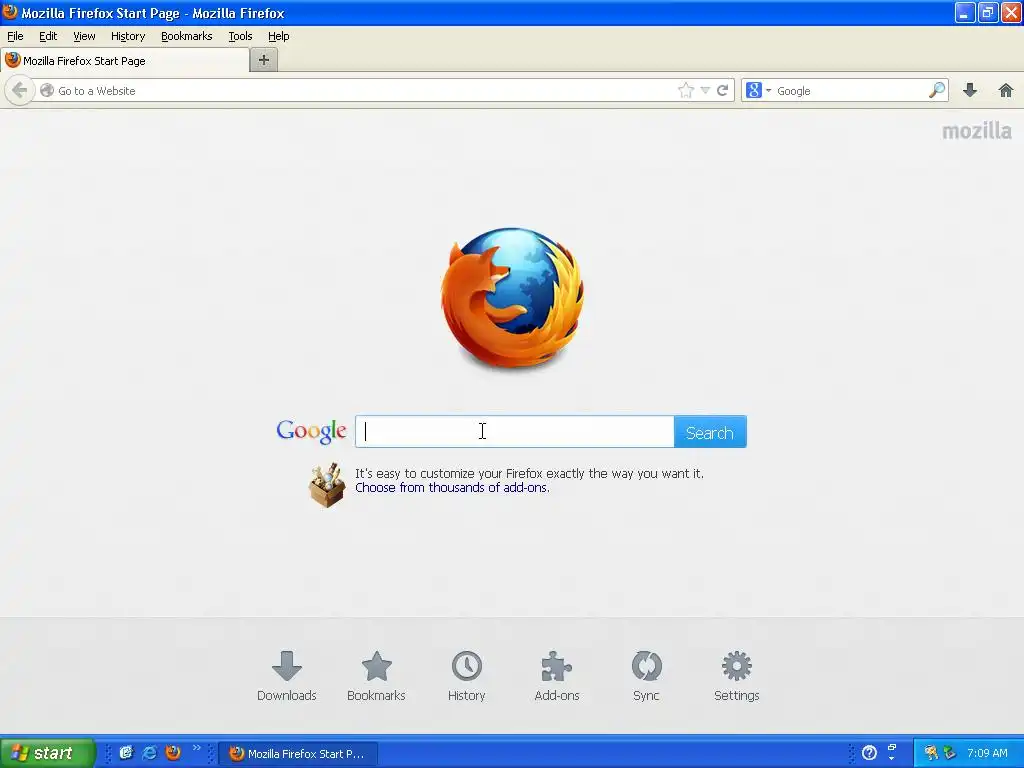Click the 7:09 AM system clock
The width and height of the screenshot is (1024, 768).
pos(987,753)
